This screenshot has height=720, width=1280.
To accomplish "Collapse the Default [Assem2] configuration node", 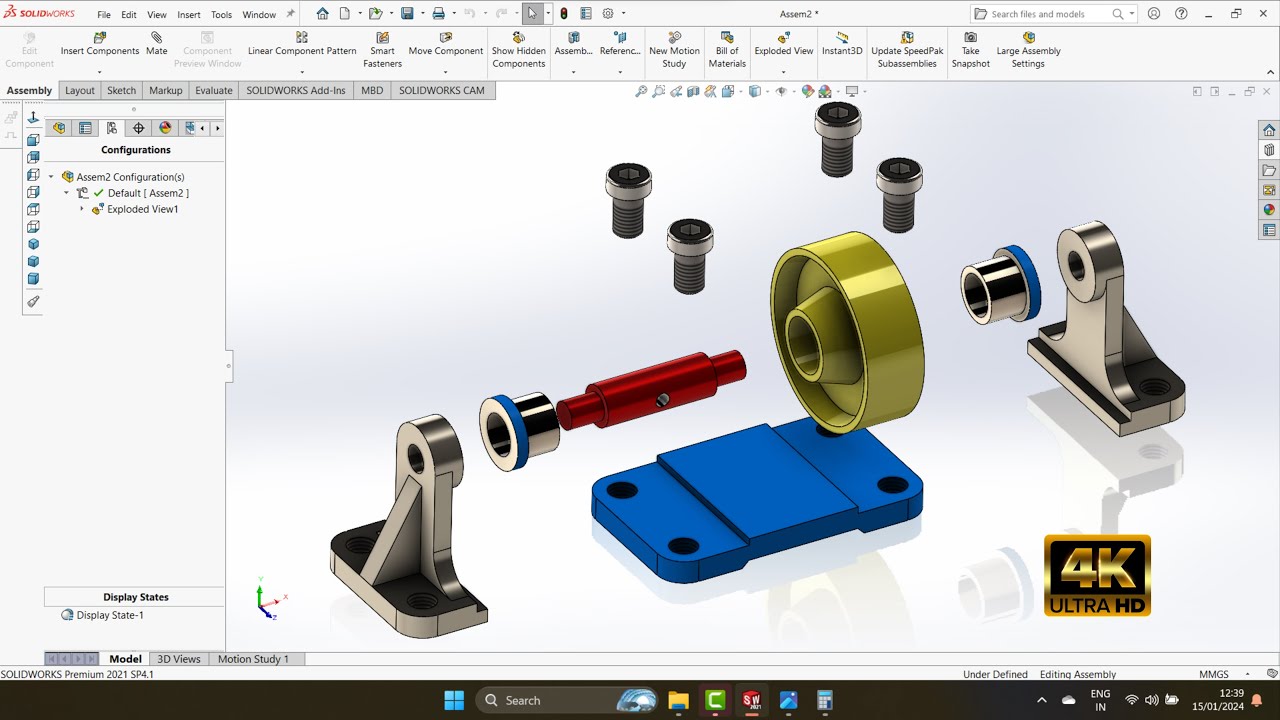I will click(66, 193).
